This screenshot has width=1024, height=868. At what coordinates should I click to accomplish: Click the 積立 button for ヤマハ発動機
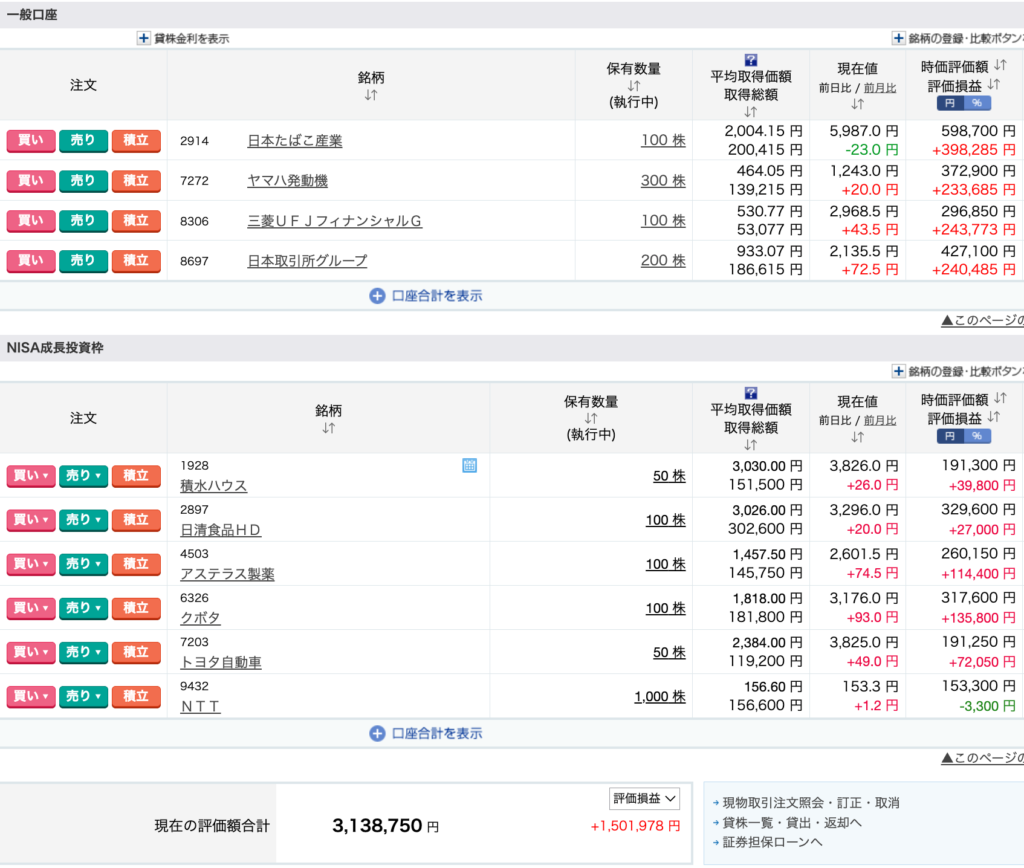(x=135, y=181)
